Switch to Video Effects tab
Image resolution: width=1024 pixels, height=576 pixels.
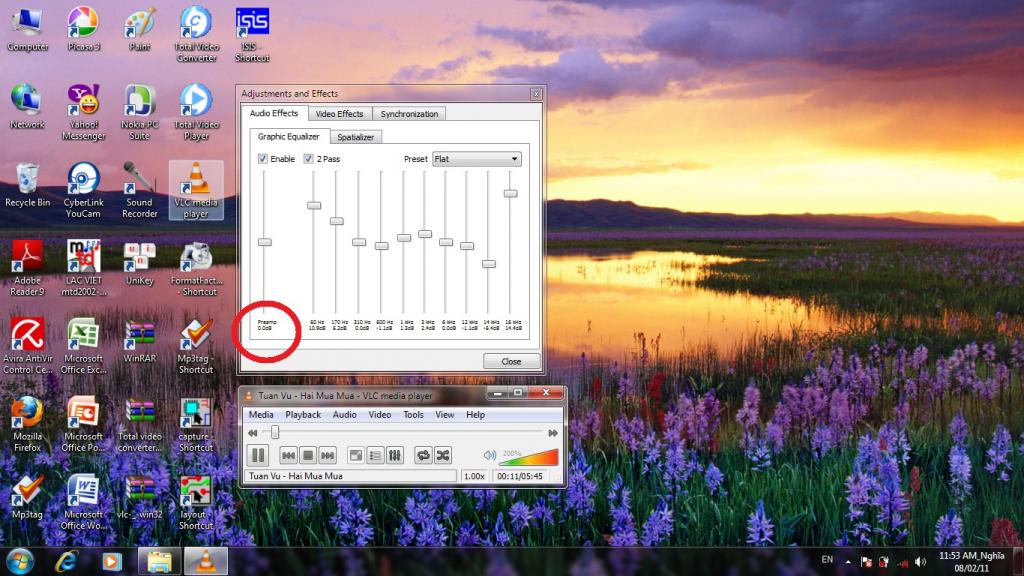(340, 114)
